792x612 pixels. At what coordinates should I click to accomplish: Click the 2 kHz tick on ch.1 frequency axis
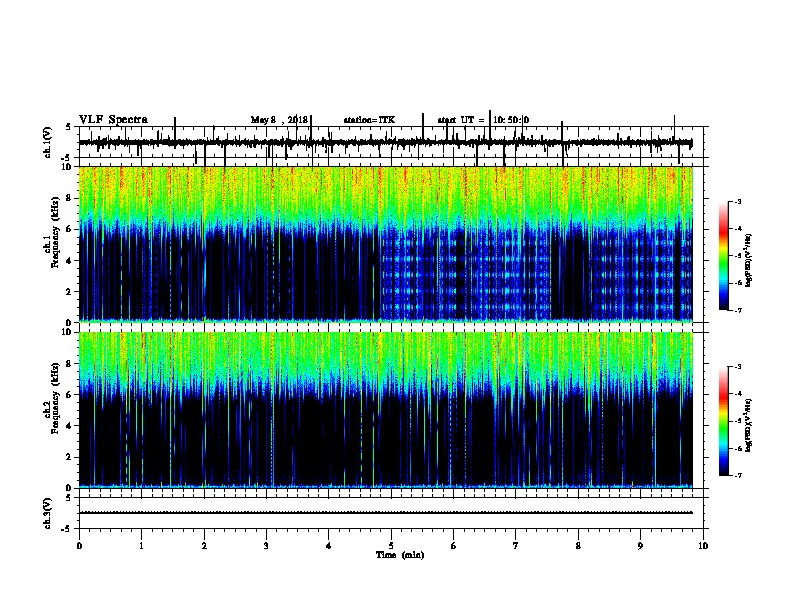(69, 291)
